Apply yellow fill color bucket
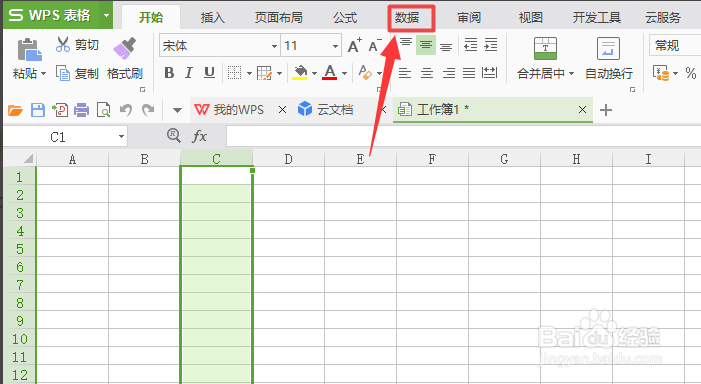The width and height of the screenshot is (701, 384). tap(300, 72)
